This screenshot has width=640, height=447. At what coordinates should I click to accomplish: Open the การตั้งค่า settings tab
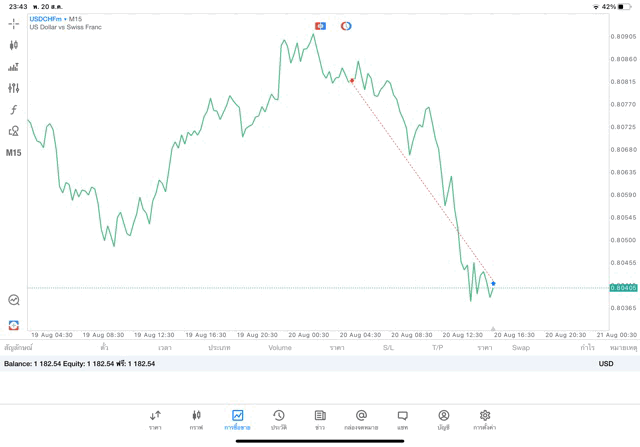click(485, 419)
